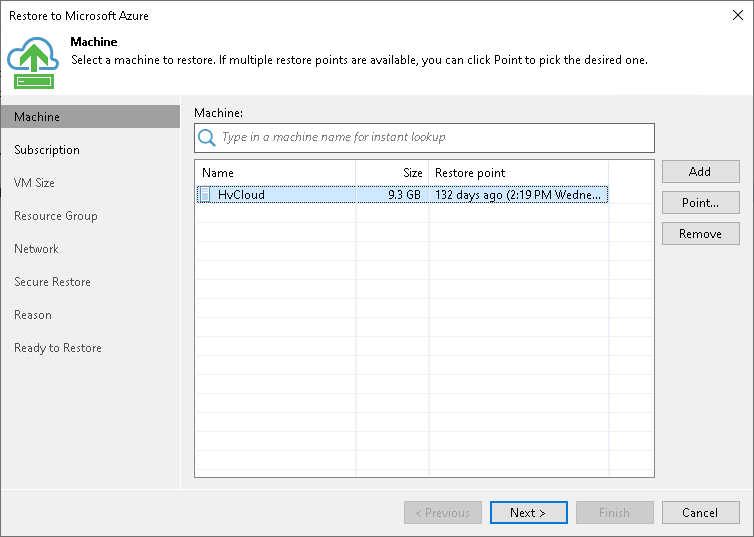Proceed with the Next button

click(528, 513)
